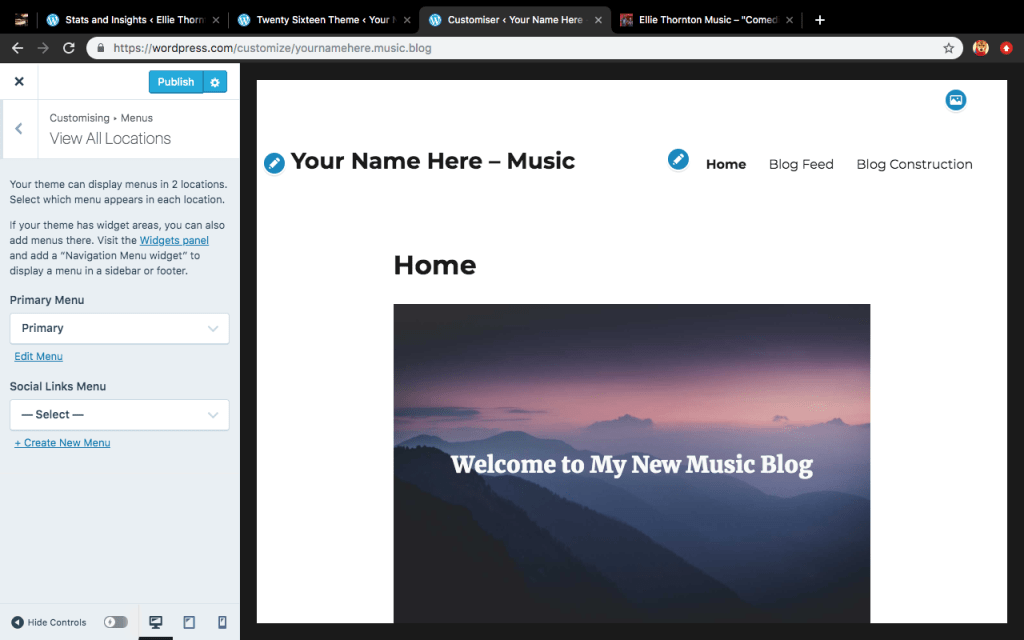Screen dimensions: 1024x640
Task: Select Blog Feed in the site menu
Action: [x=801, y=165]
